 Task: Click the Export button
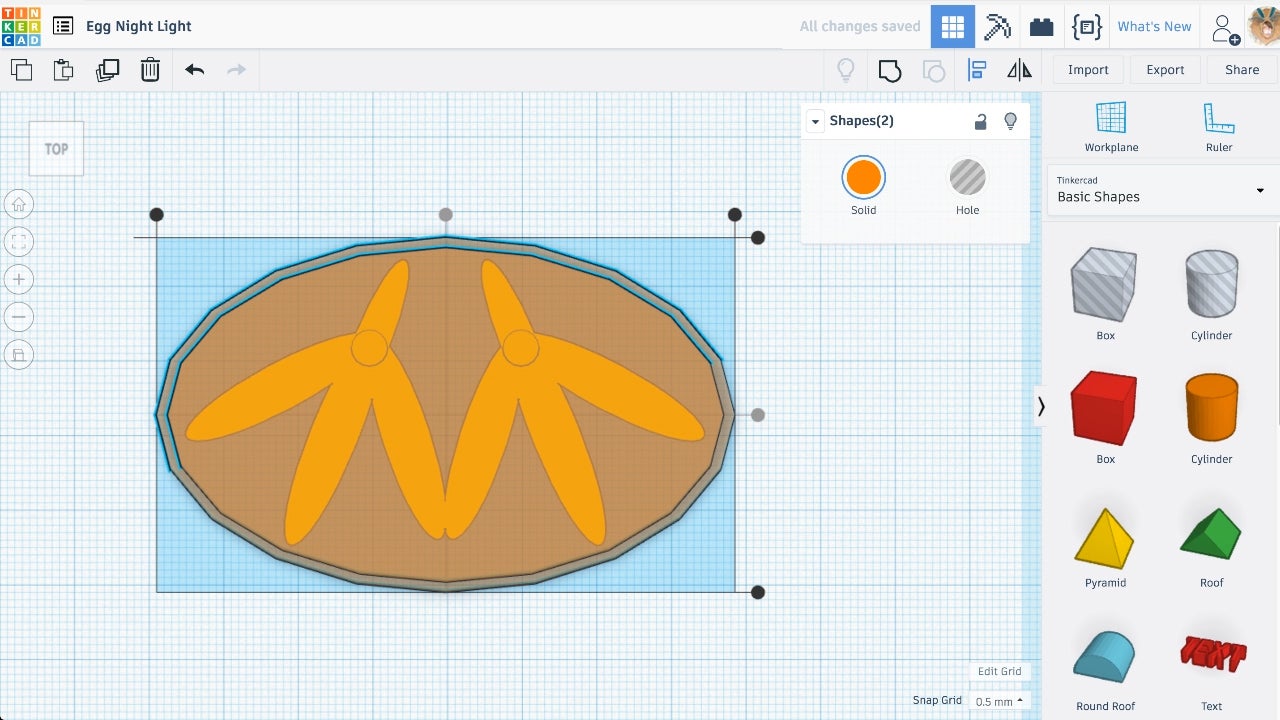click(1165, 70)
